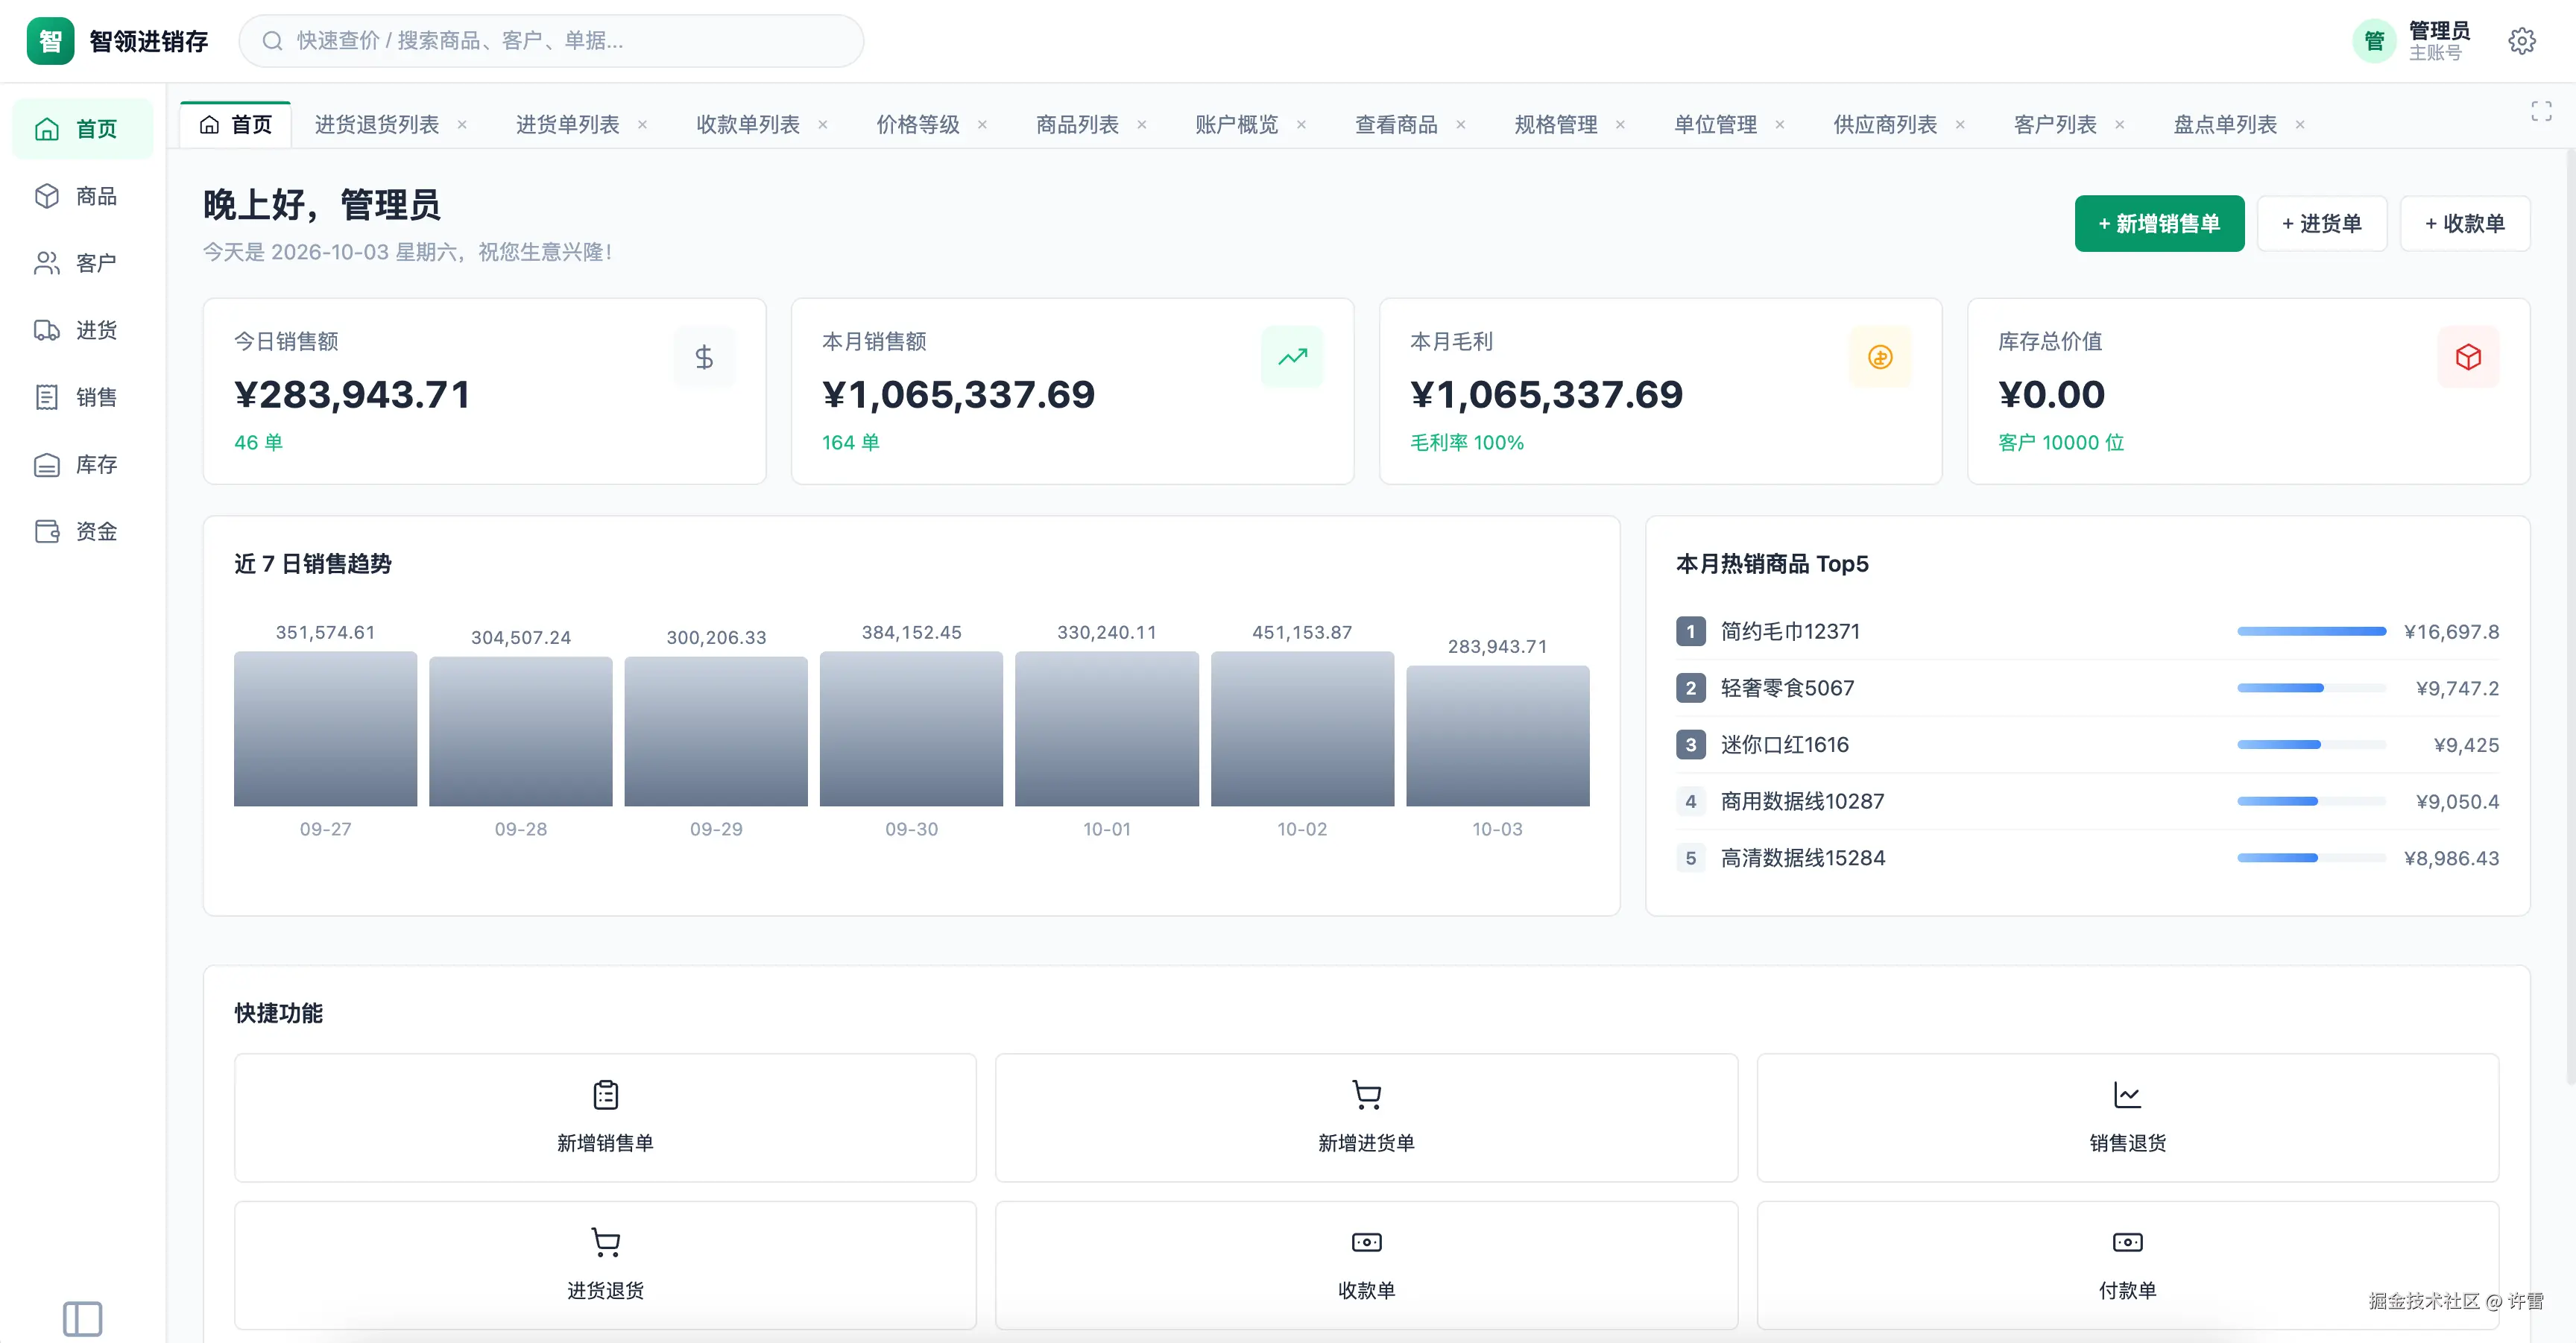This screenshot has width=2576, height=1343.
Task: Click the 管 user avatar
Action: tap(2374, 41)
